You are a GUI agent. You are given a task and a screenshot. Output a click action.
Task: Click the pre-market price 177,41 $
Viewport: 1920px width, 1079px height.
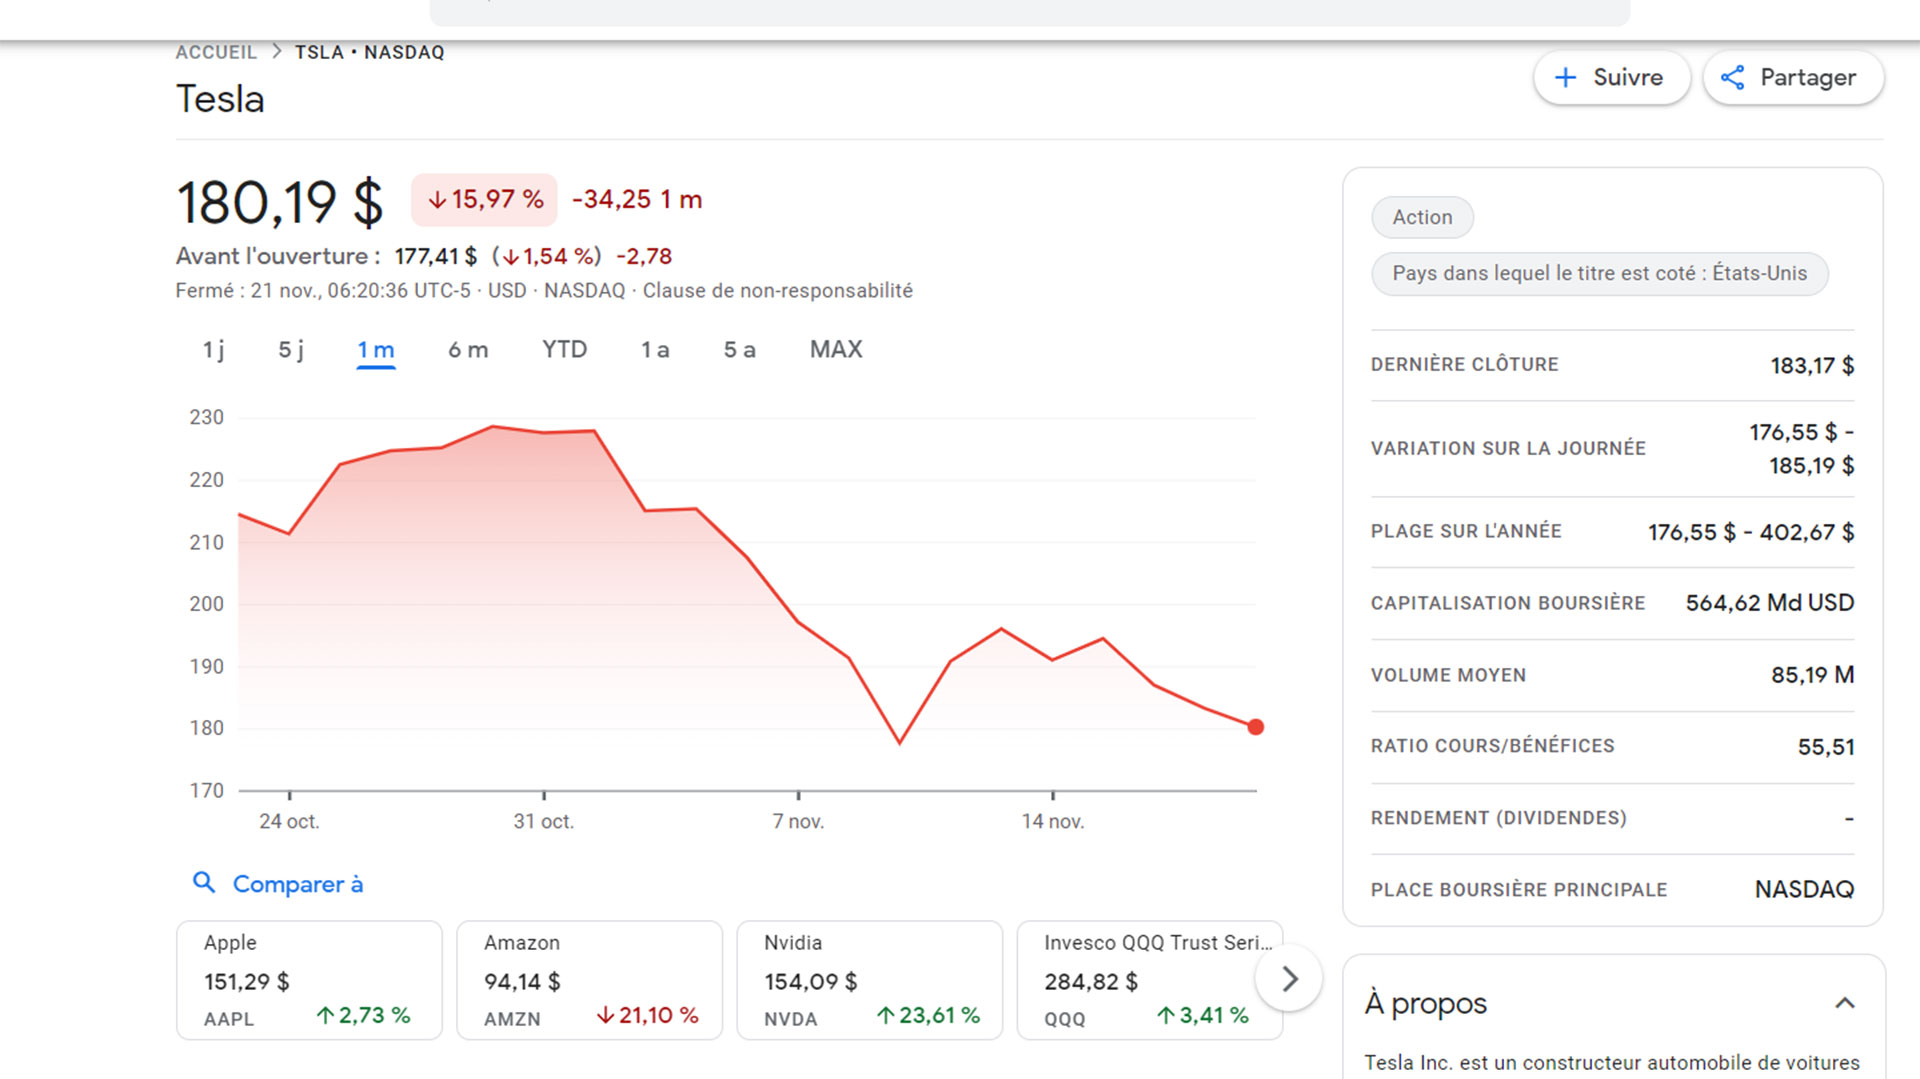(436, 256)
